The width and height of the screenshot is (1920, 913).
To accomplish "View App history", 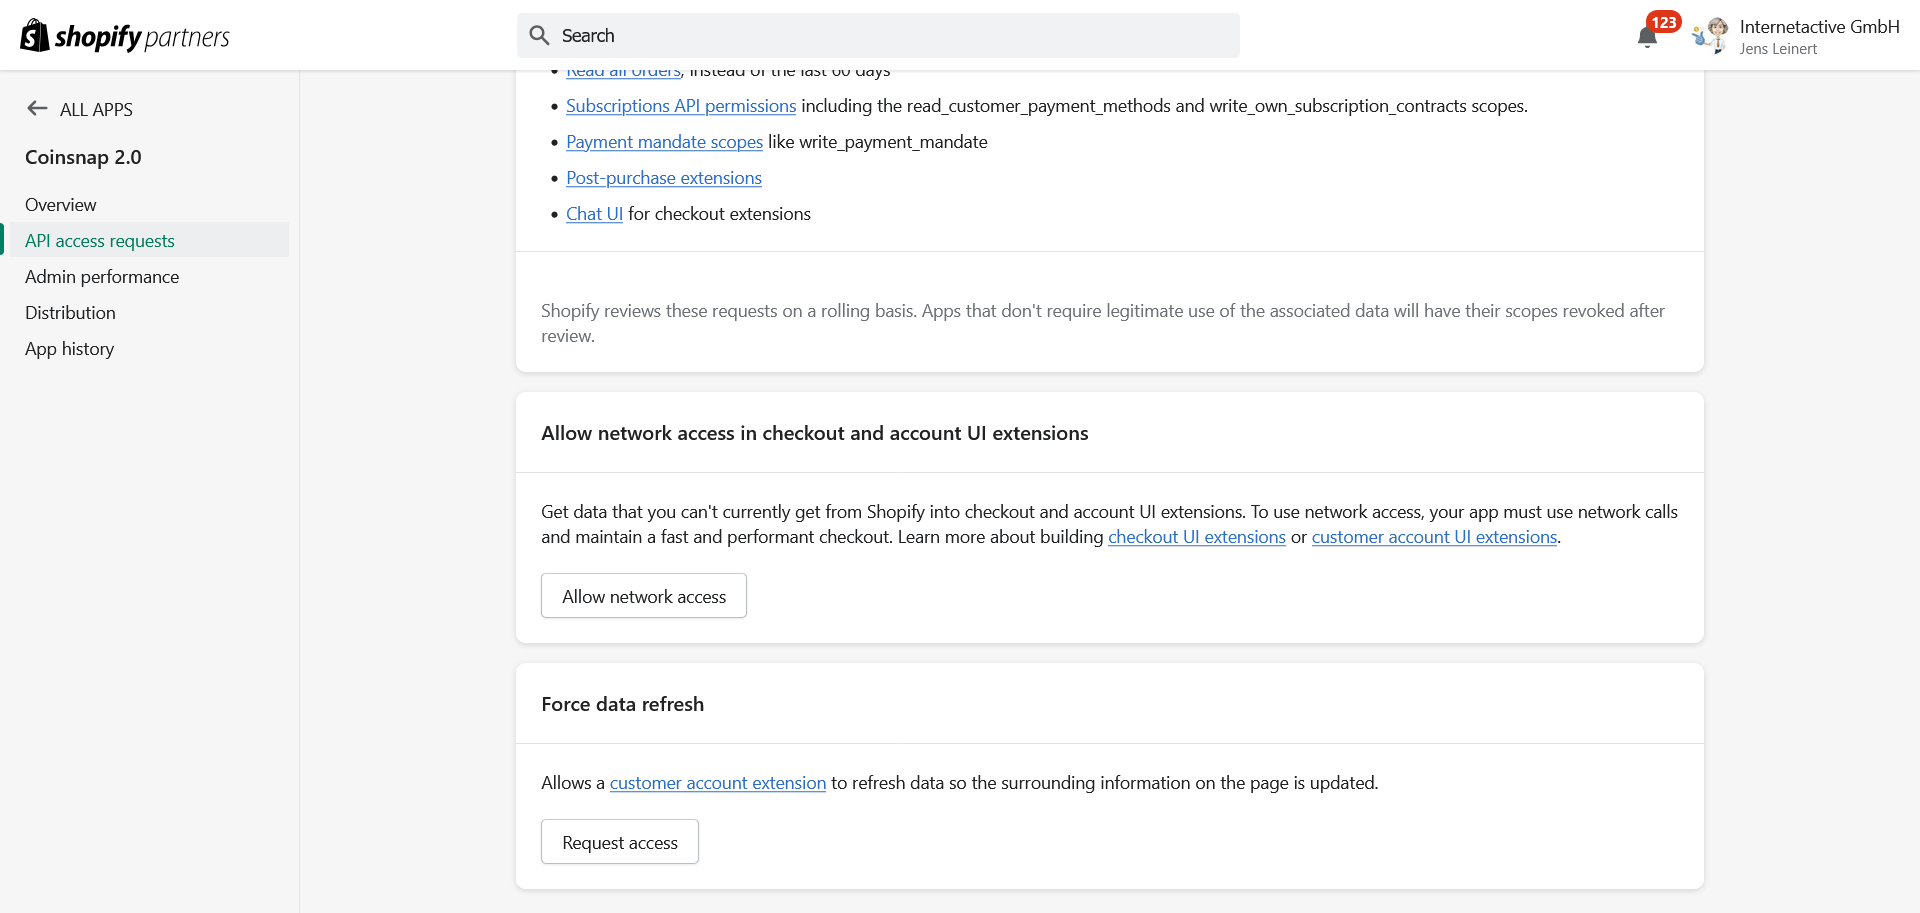I will pyautogui.click(x=69, y=349).
